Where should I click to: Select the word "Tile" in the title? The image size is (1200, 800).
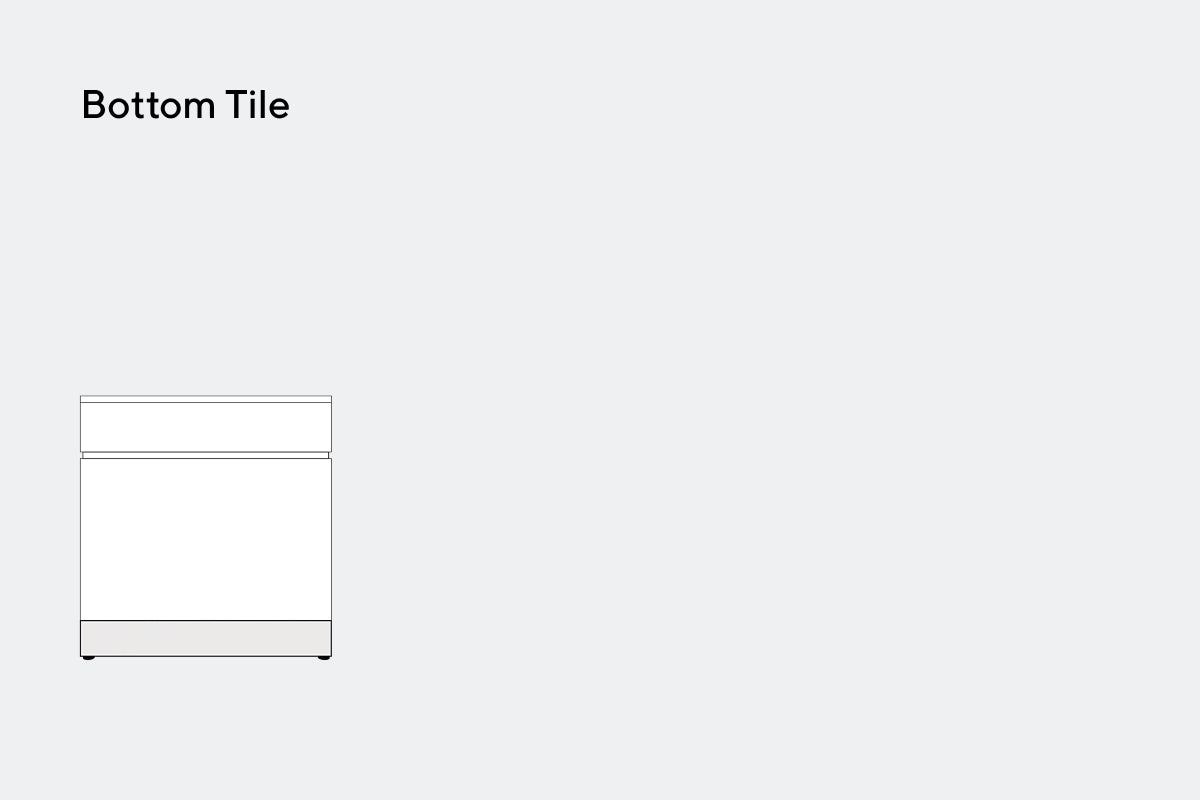click(257, 104)
